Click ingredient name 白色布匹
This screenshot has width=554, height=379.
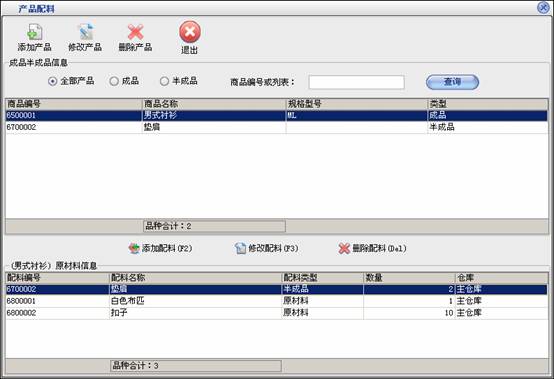(128, 301)
